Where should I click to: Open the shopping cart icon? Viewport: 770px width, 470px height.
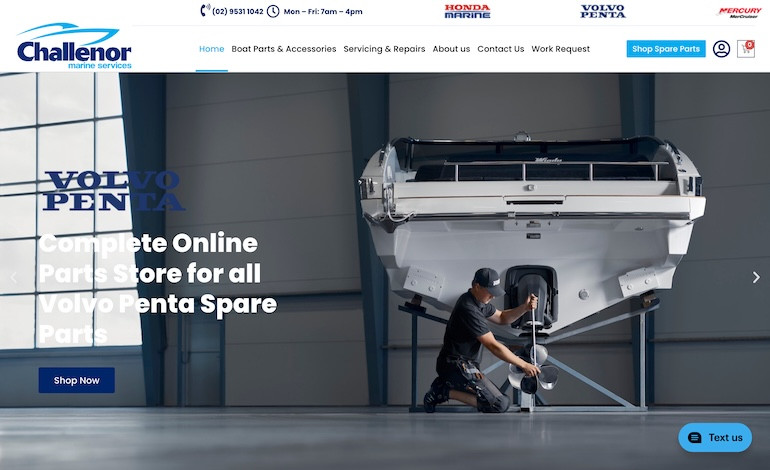pyautogui.click(x=745, y=49)
